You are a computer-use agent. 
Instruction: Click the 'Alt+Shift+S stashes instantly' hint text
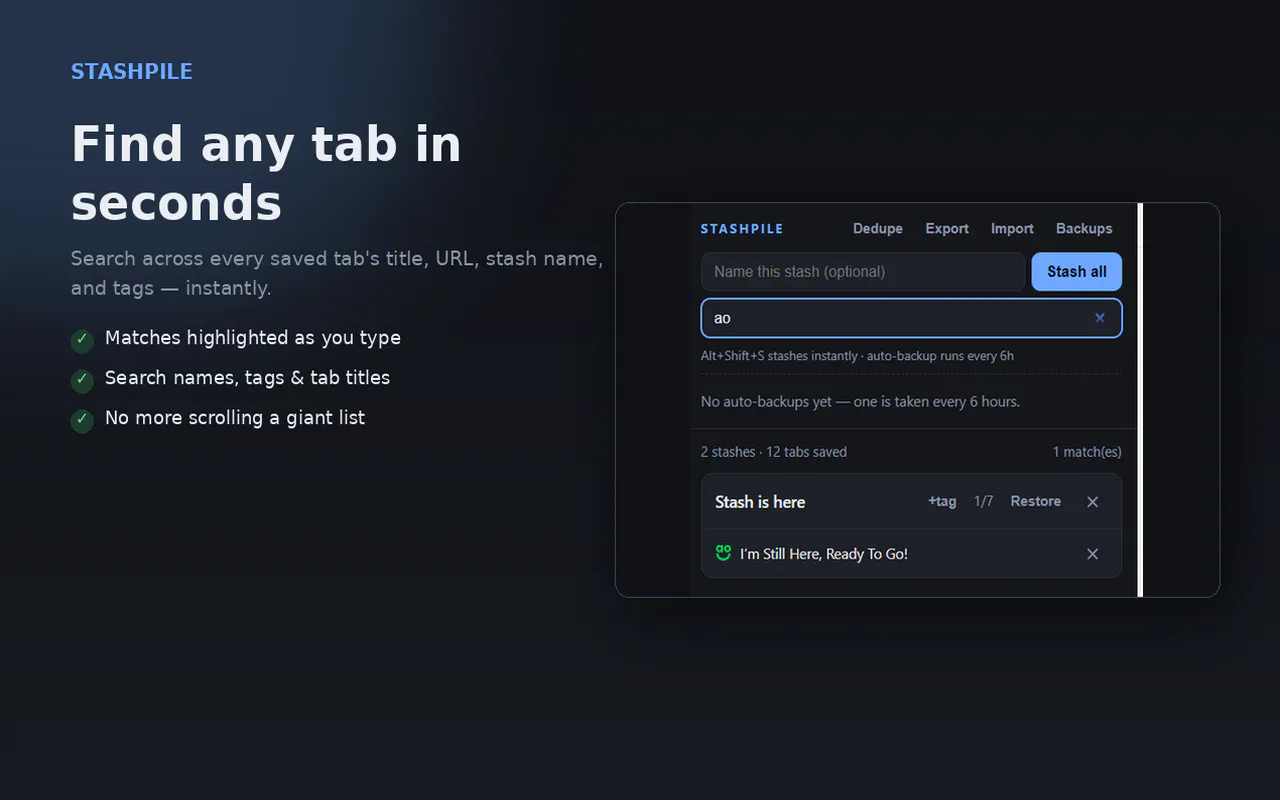pos(857,356)
